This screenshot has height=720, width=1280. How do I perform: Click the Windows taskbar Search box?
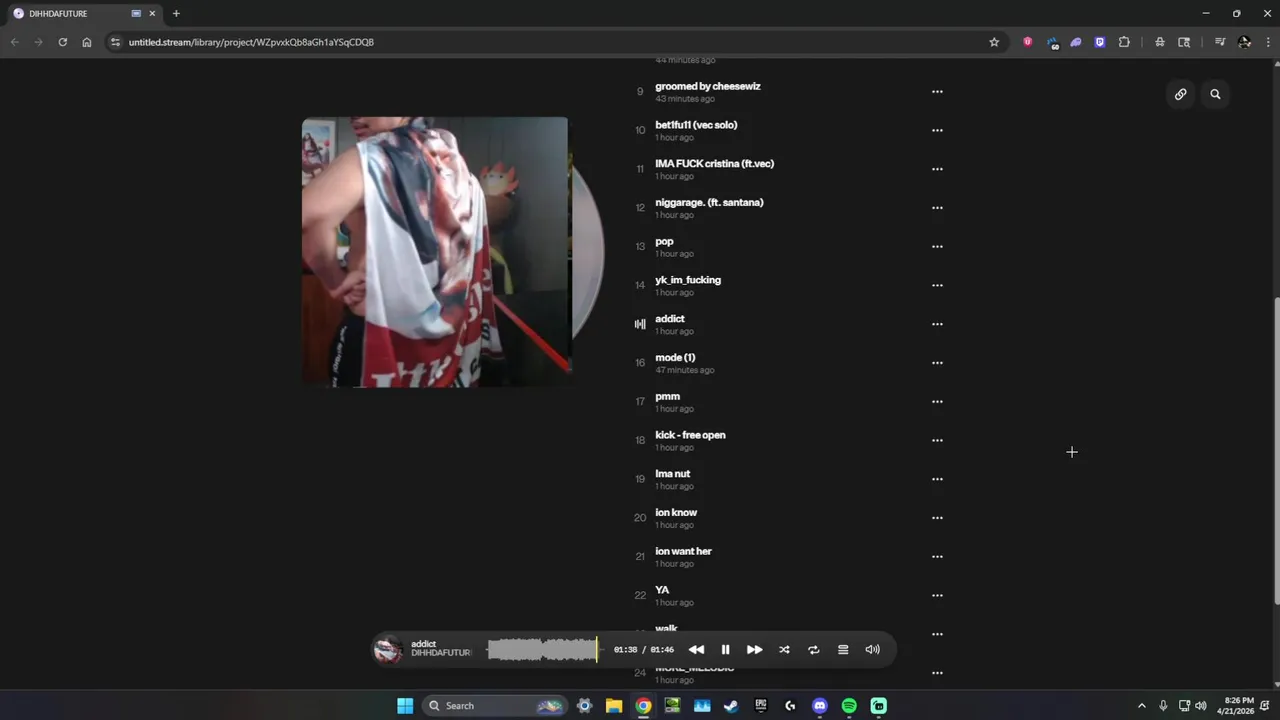tap(494, 706)
